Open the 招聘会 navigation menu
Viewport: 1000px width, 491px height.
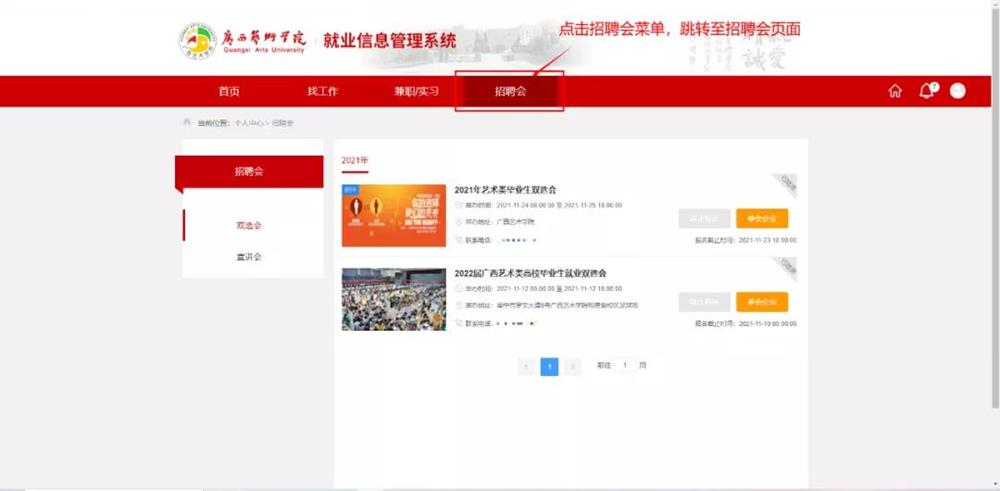click(x=510, y=91)
